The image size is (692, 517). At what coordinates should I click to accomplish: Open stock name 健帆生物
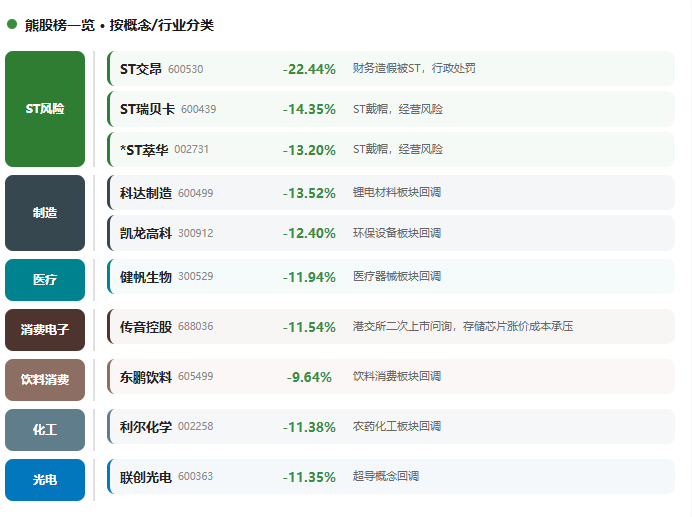click(146, 277)
